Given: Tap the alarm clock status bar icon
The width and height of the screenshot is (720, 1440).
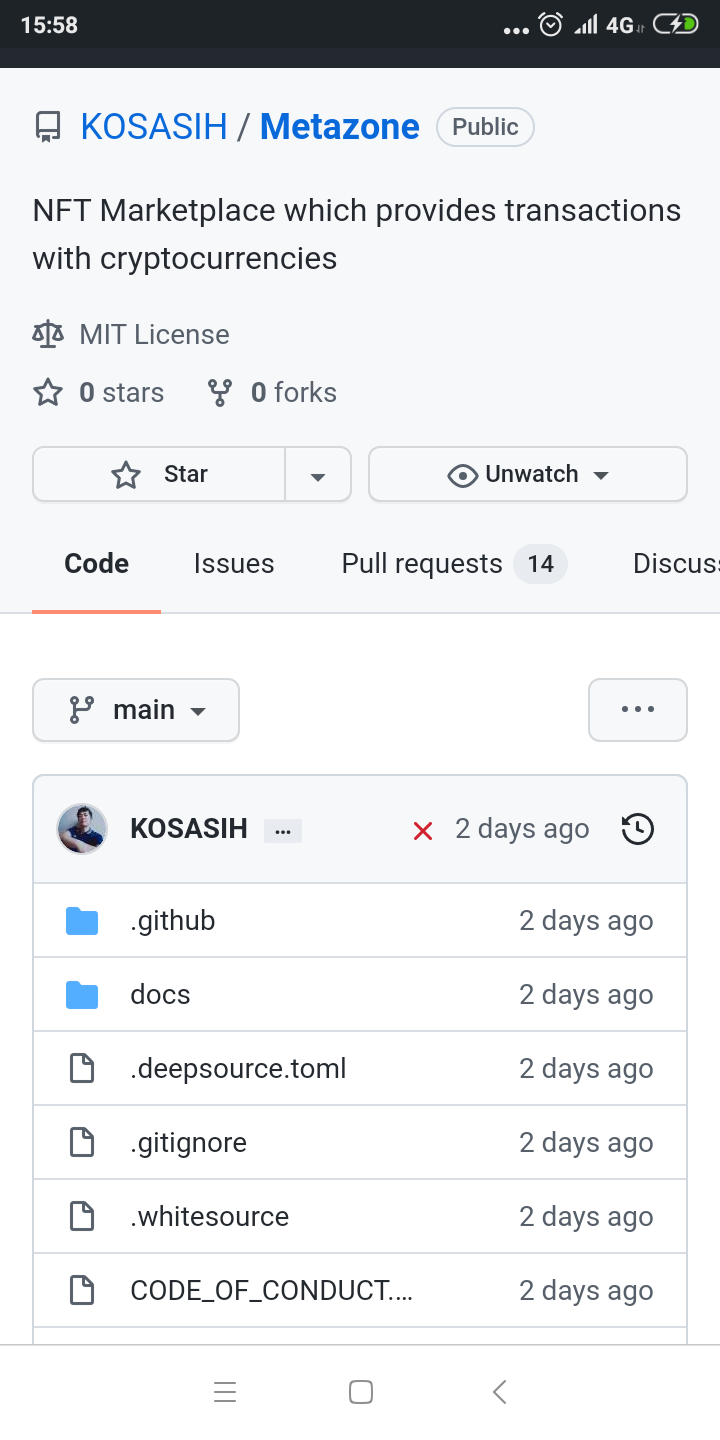Looking at the screenshot, I should coord(551,25).
